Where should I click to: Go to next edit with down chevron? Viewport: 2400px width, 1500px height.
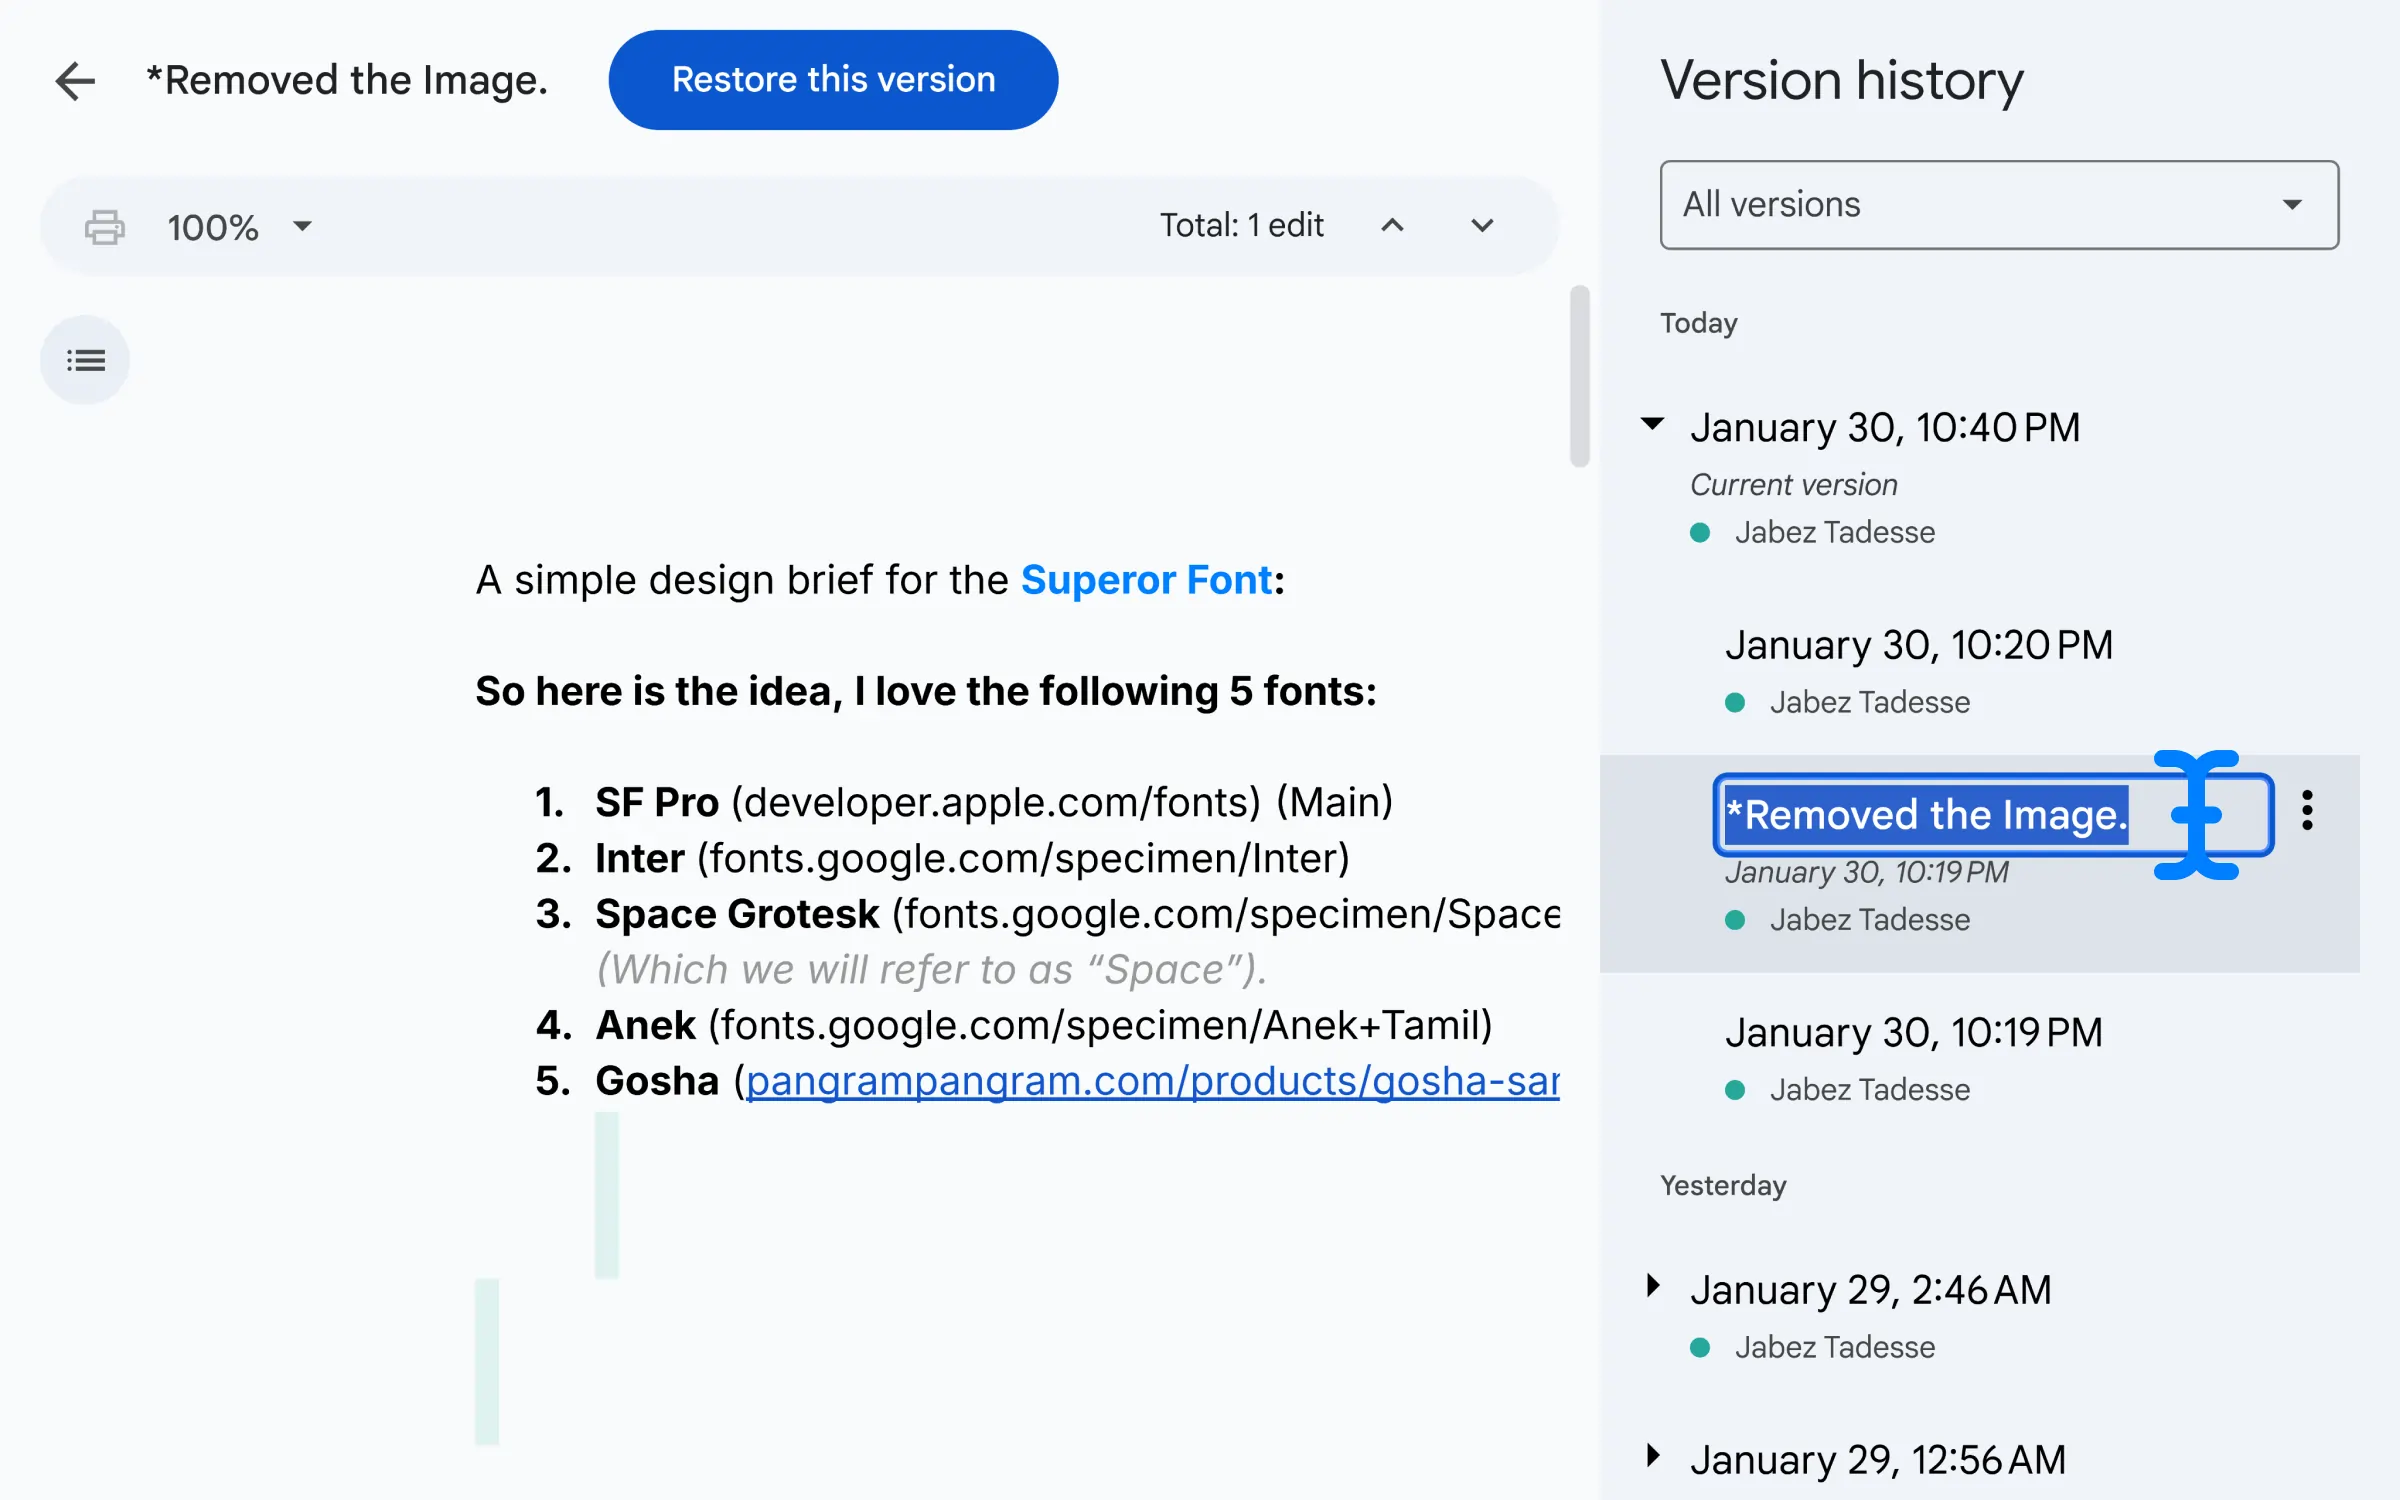[x=1482, y=226]
